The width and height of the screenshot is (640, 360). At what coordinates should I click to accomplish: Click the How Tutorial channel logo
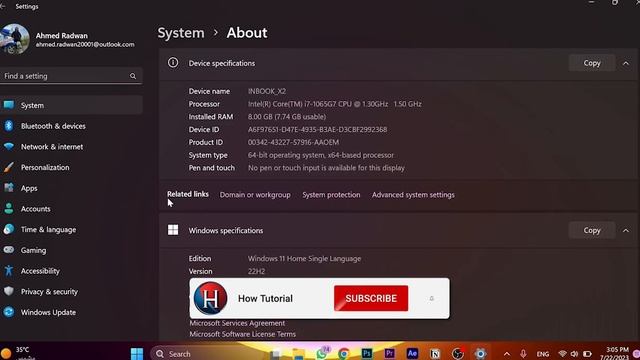210,298
